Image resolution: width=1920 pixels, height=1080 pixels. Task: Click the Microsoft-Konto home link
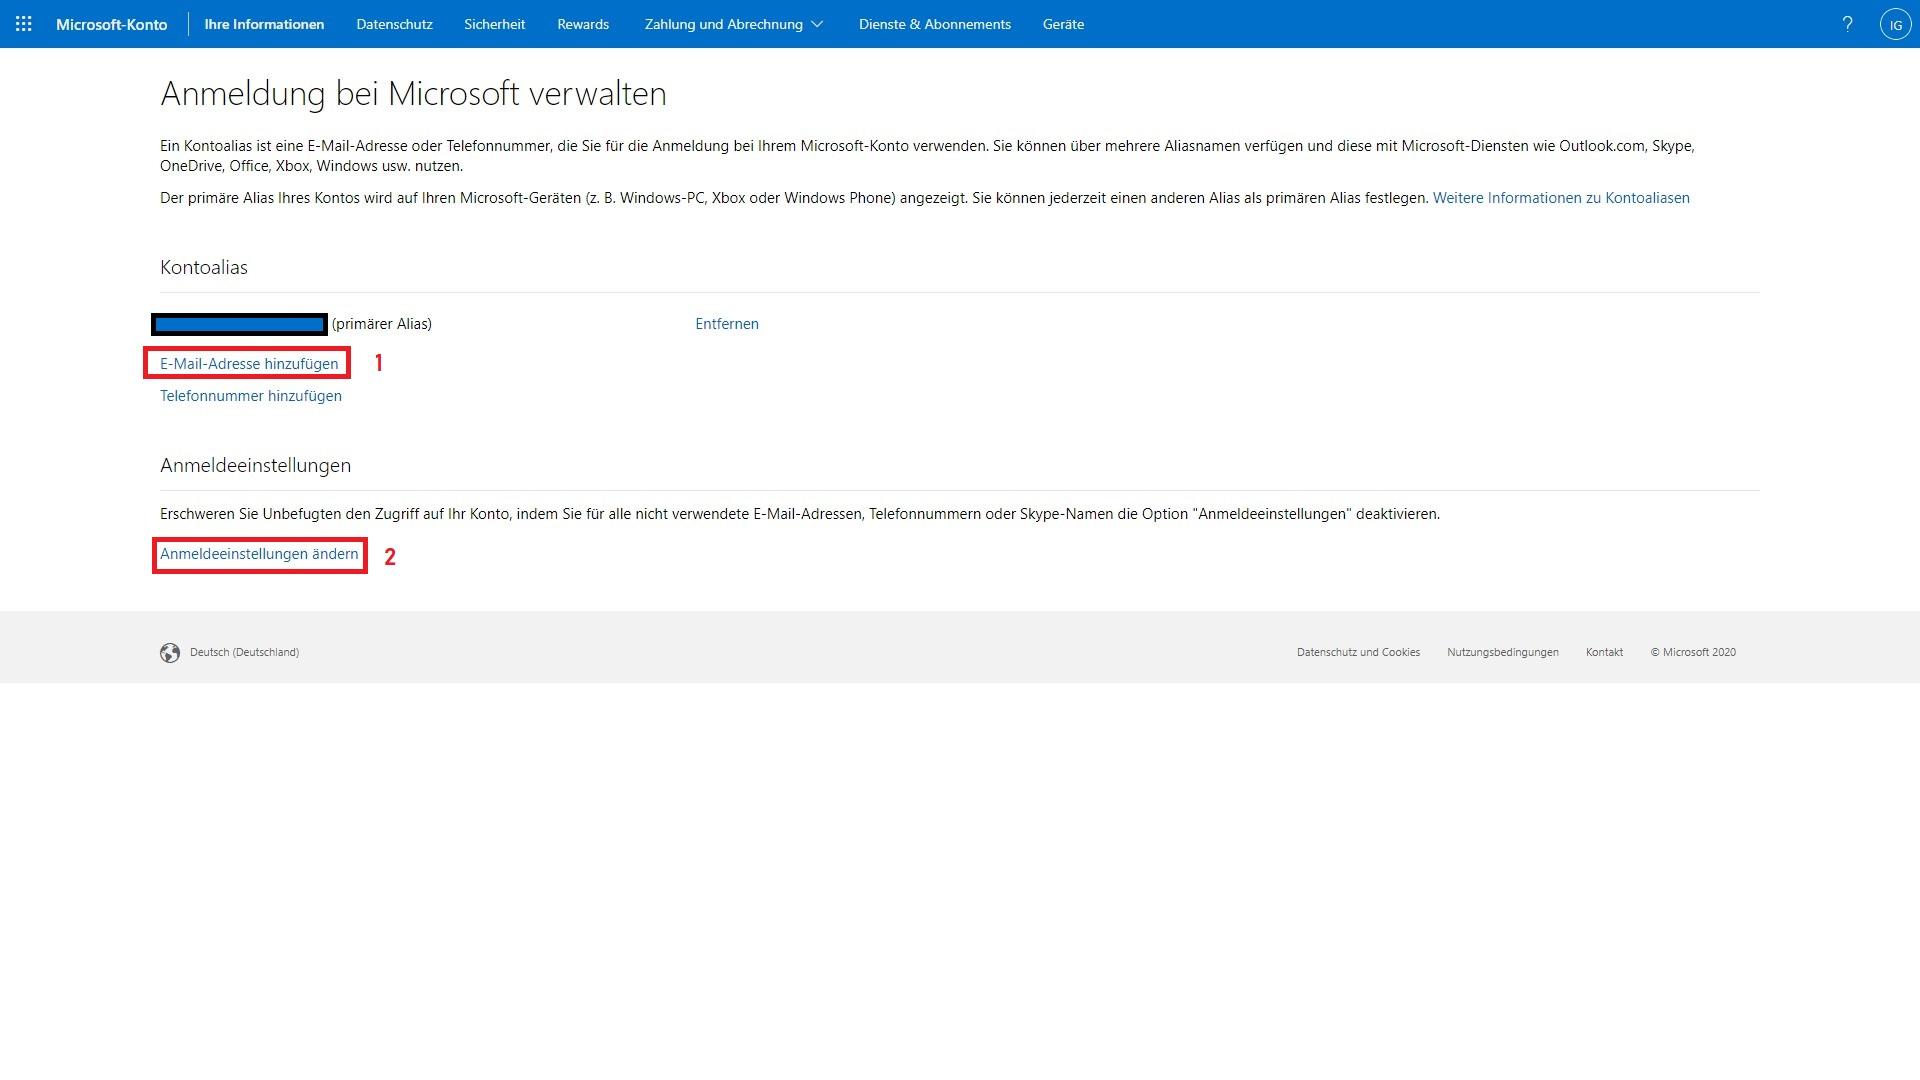click(x=112, y=24)
